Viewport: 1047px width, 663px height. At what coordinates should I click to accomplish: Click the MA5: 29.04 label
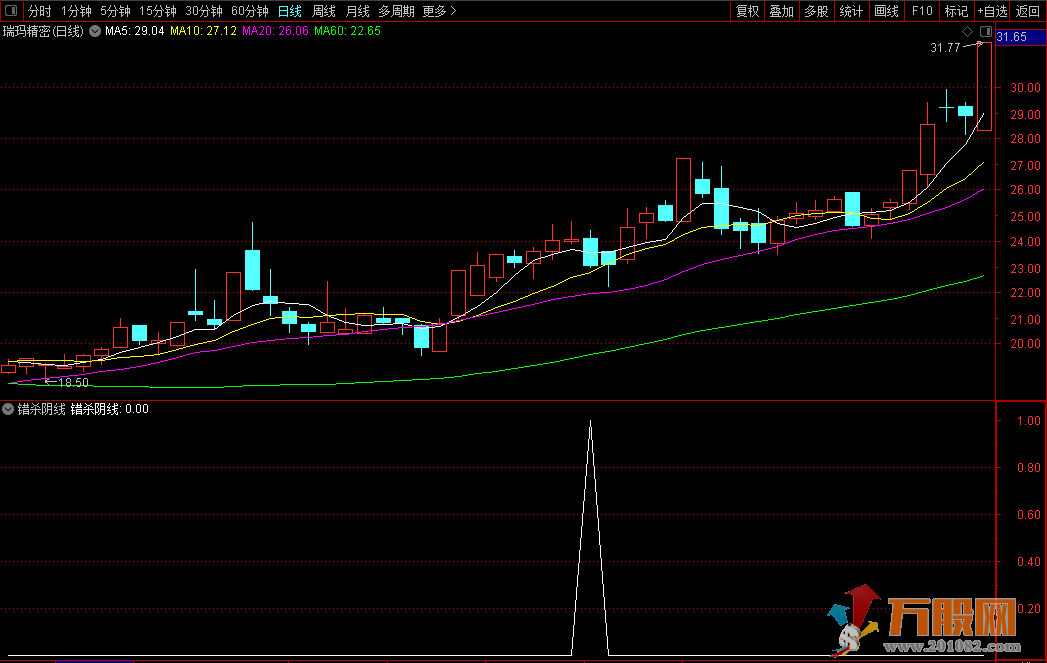(134, 31)
